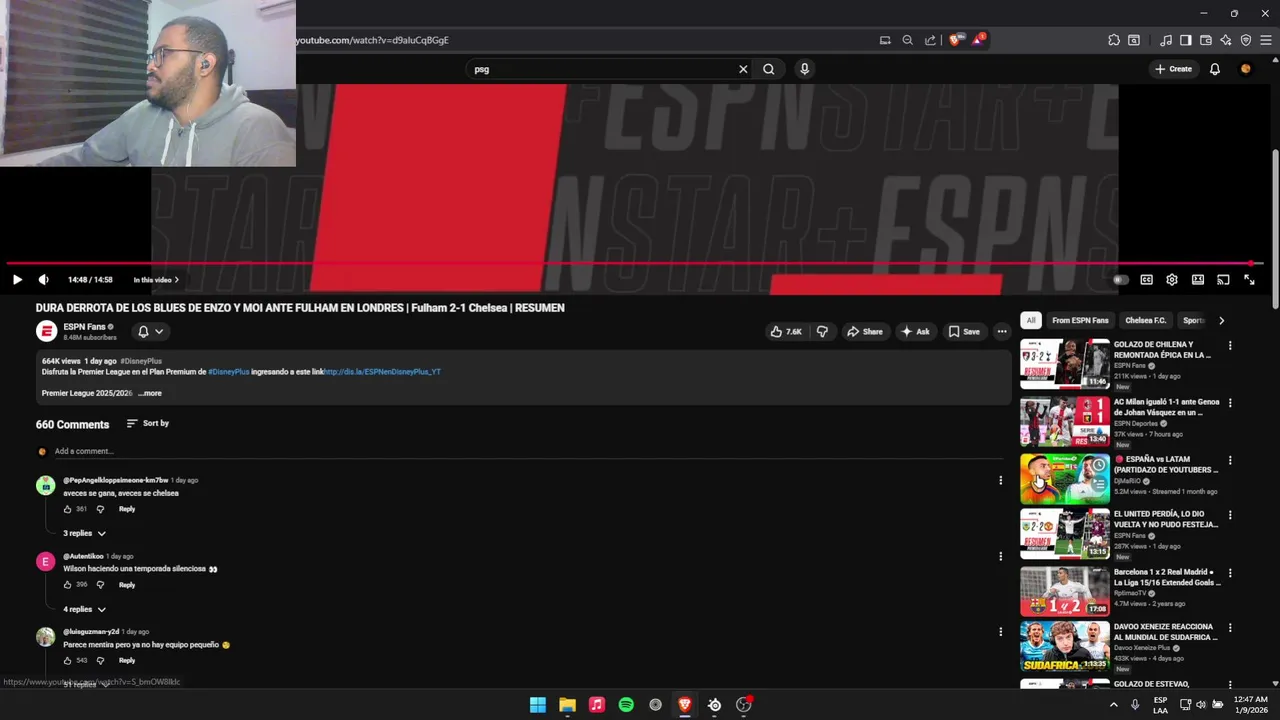1280x720 pixels.
Task: Dislike the video with thumbs down
Action: 823,332
